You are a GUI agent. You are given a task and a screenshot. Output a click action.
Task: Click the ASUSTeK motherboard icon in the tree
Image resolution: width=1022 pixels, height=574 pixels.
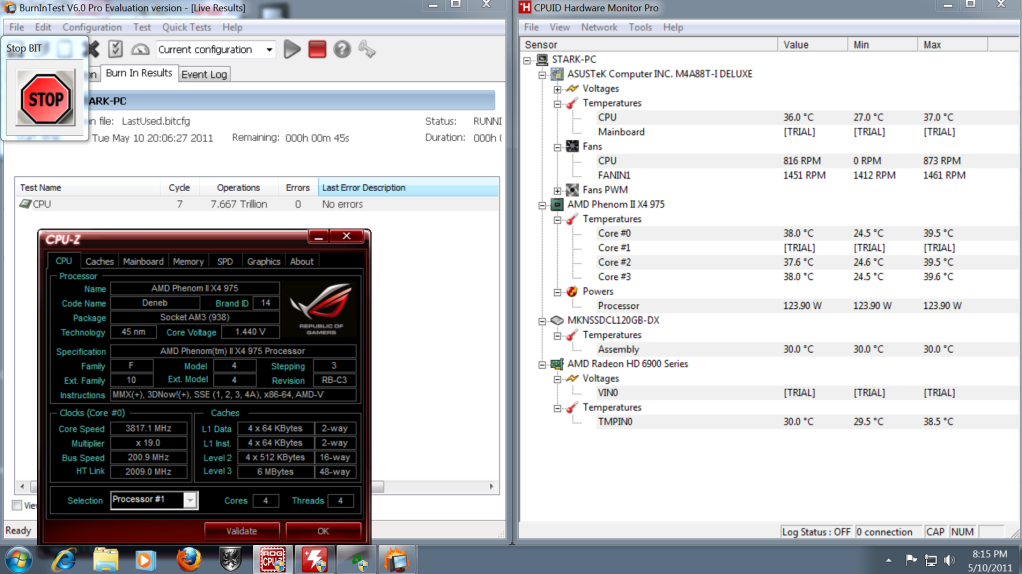click(557, 74)
